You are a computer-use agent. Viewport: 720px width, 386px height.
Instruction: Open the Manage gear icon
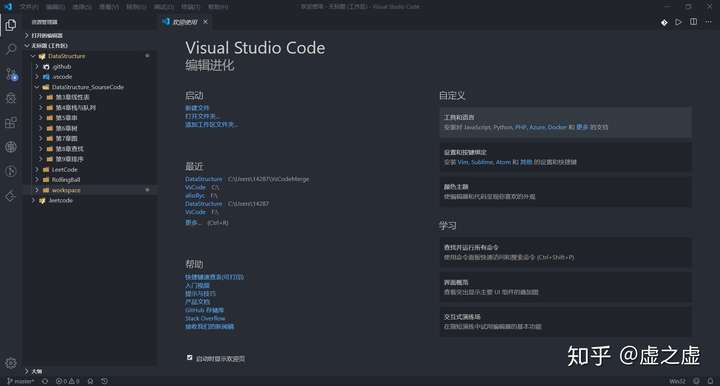click(x=11, y=363)
